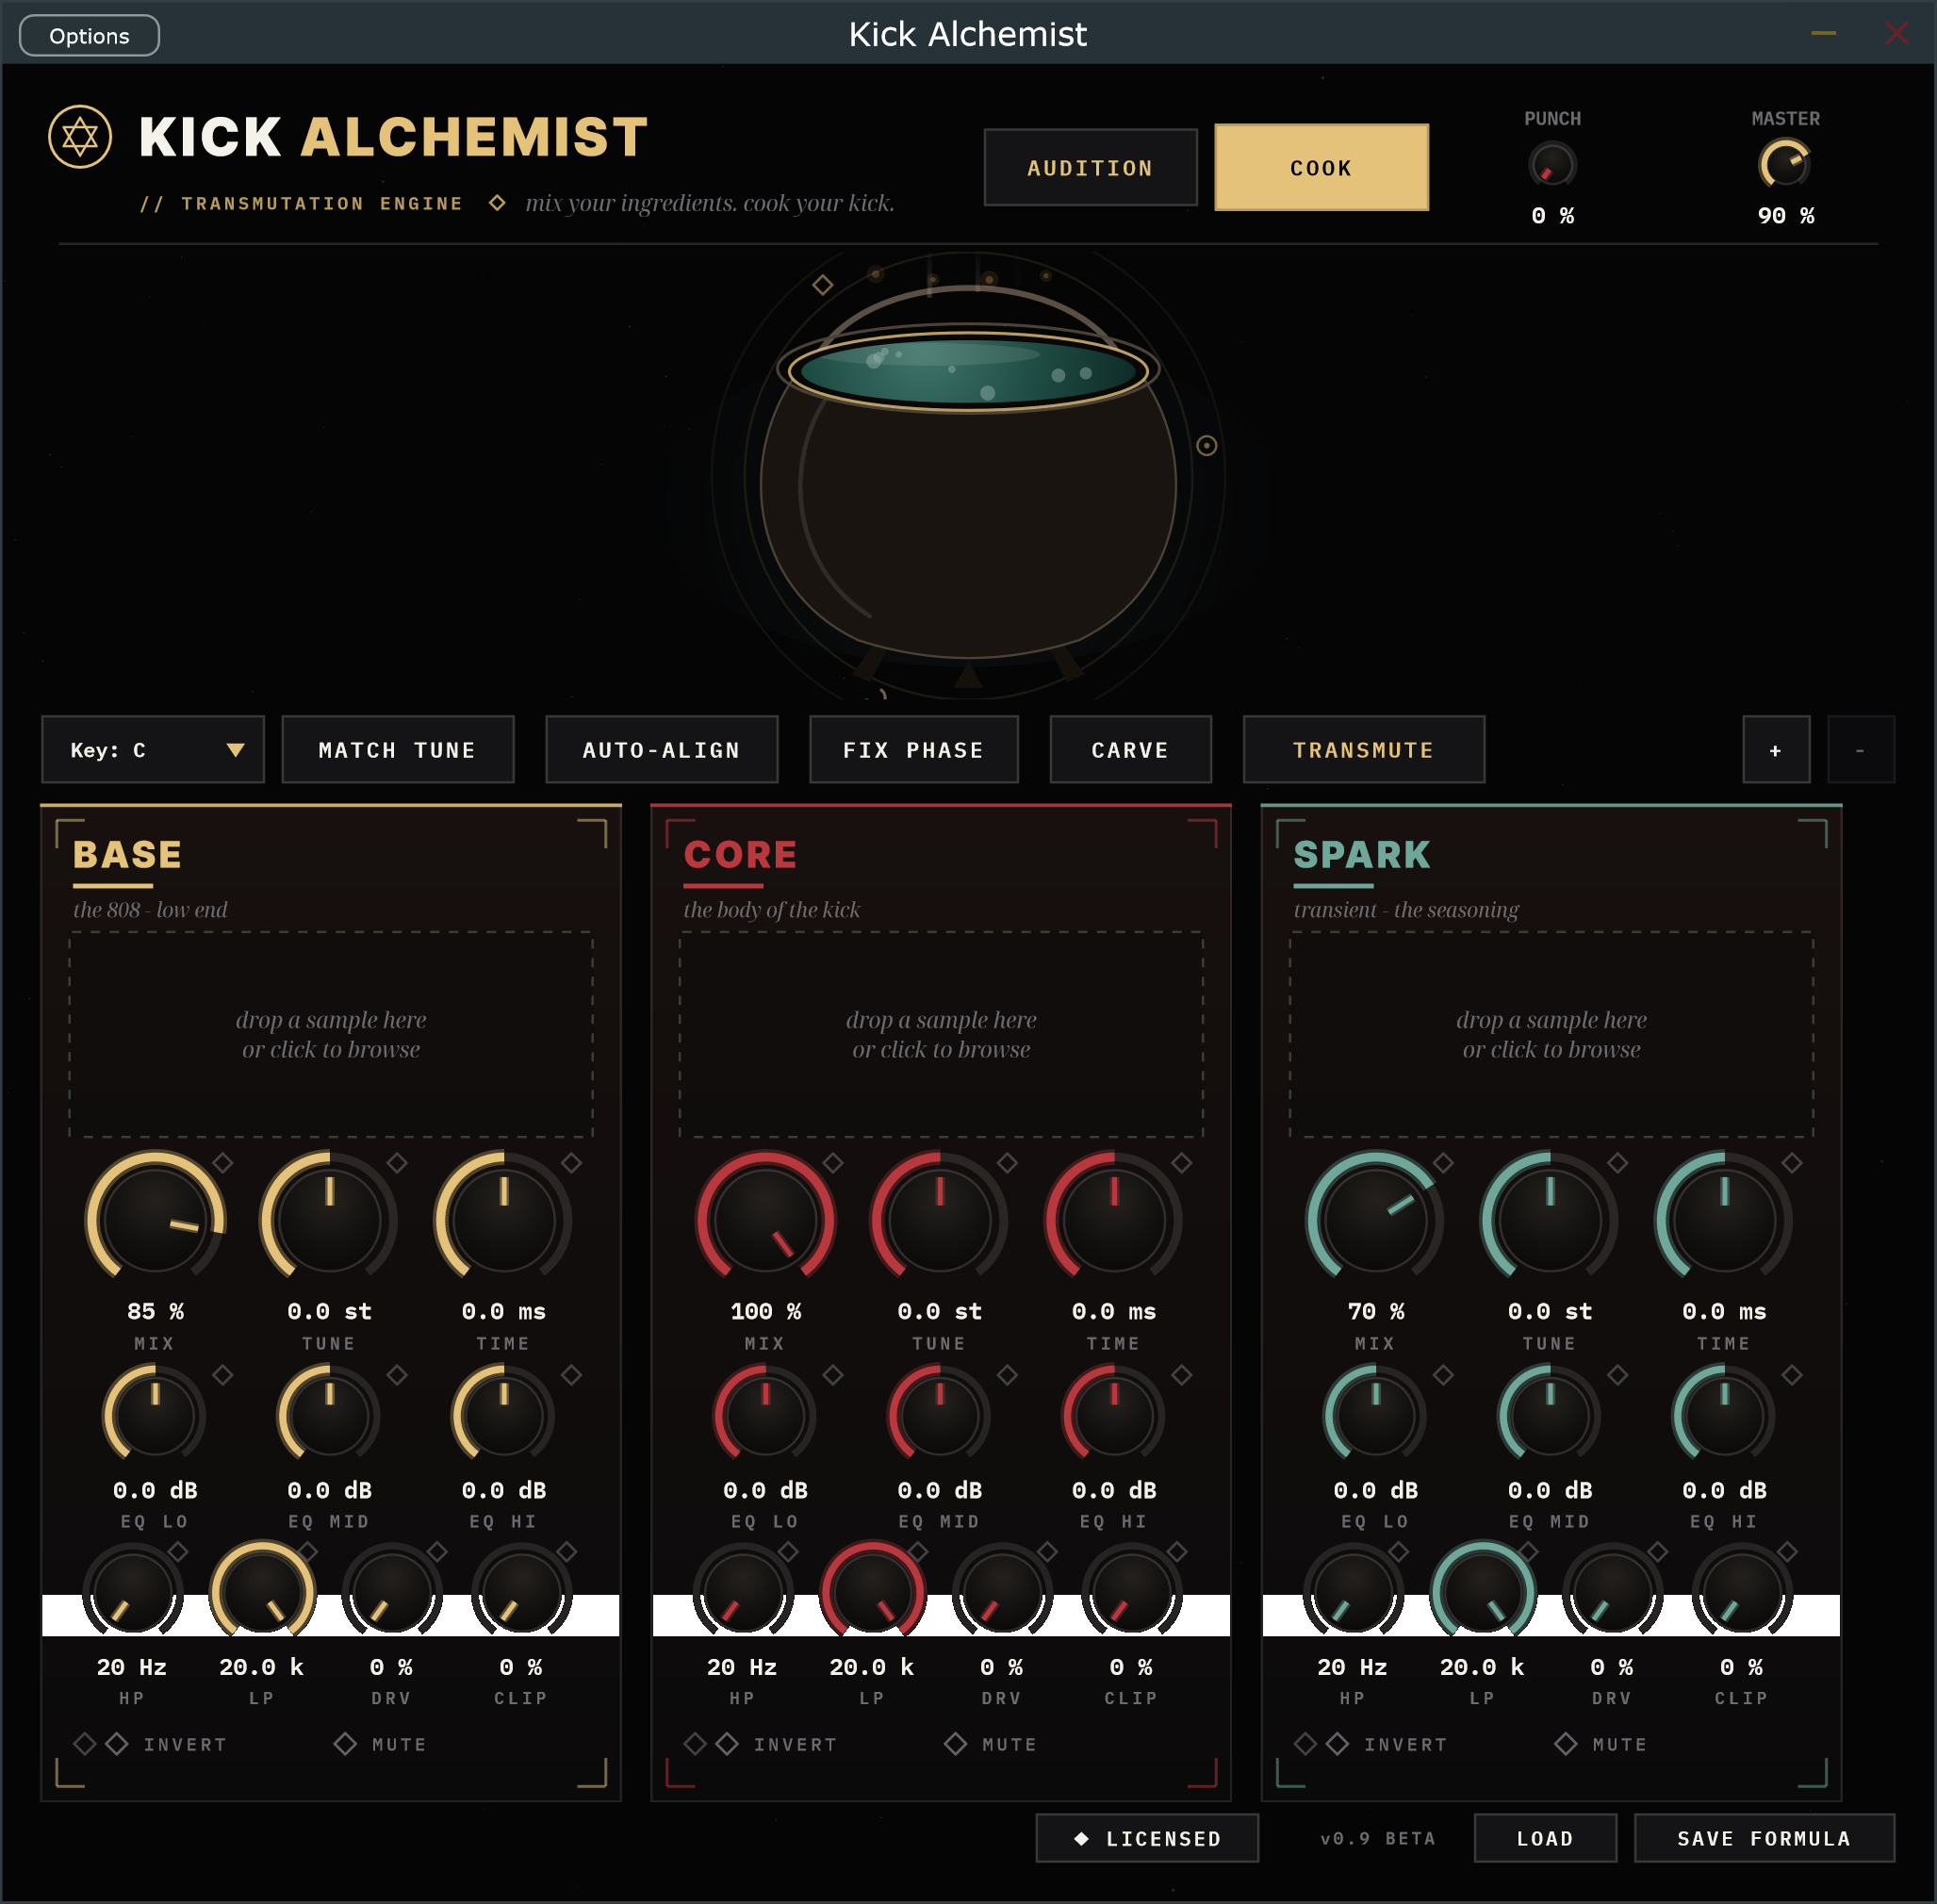The image size is (1937, 1904).
Task: Click diamond icon beside SPARK EQ MID knob
Action: click(1617, 1375)
